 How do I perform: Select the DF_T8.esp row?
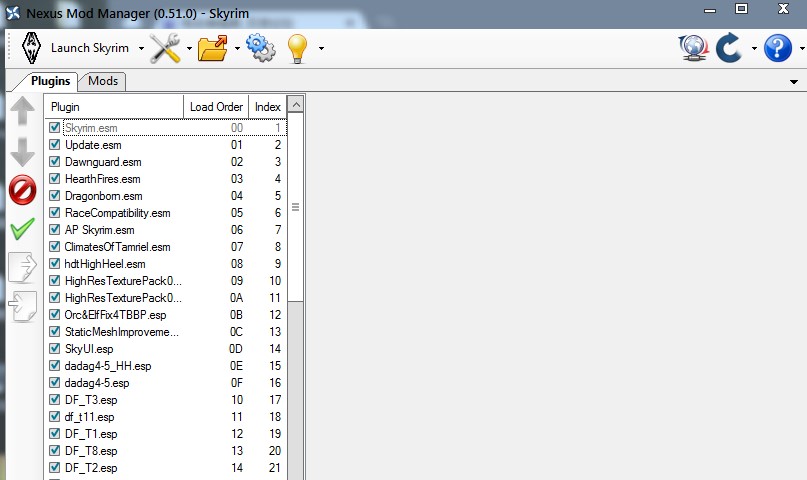tap(166, 451)
